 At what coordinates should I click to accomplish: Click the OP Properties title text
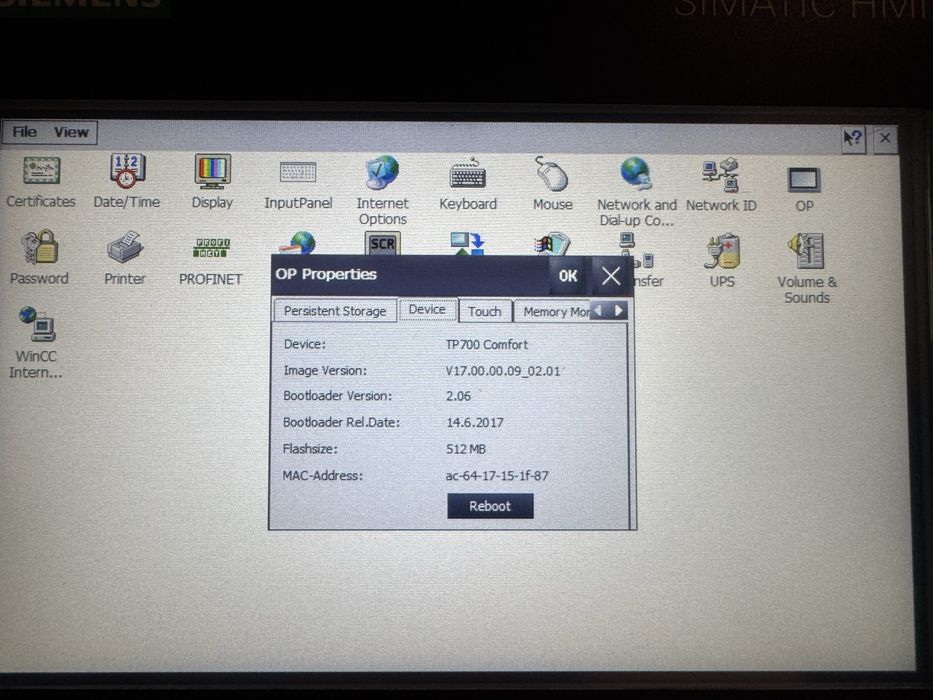[x=326, y=274]
